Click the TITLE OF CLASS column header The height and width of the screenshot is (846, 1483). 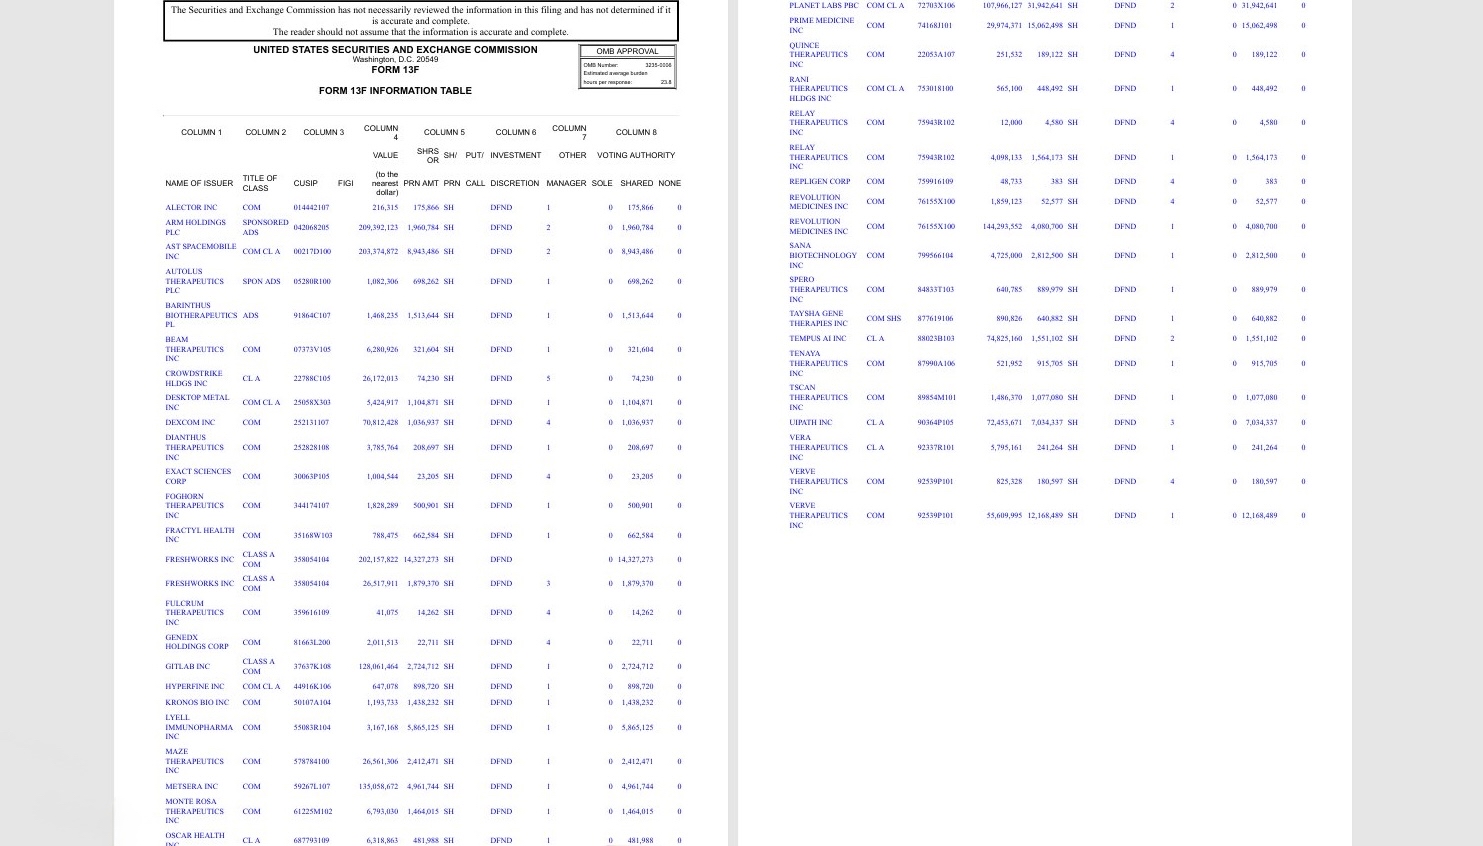point(260,183)
